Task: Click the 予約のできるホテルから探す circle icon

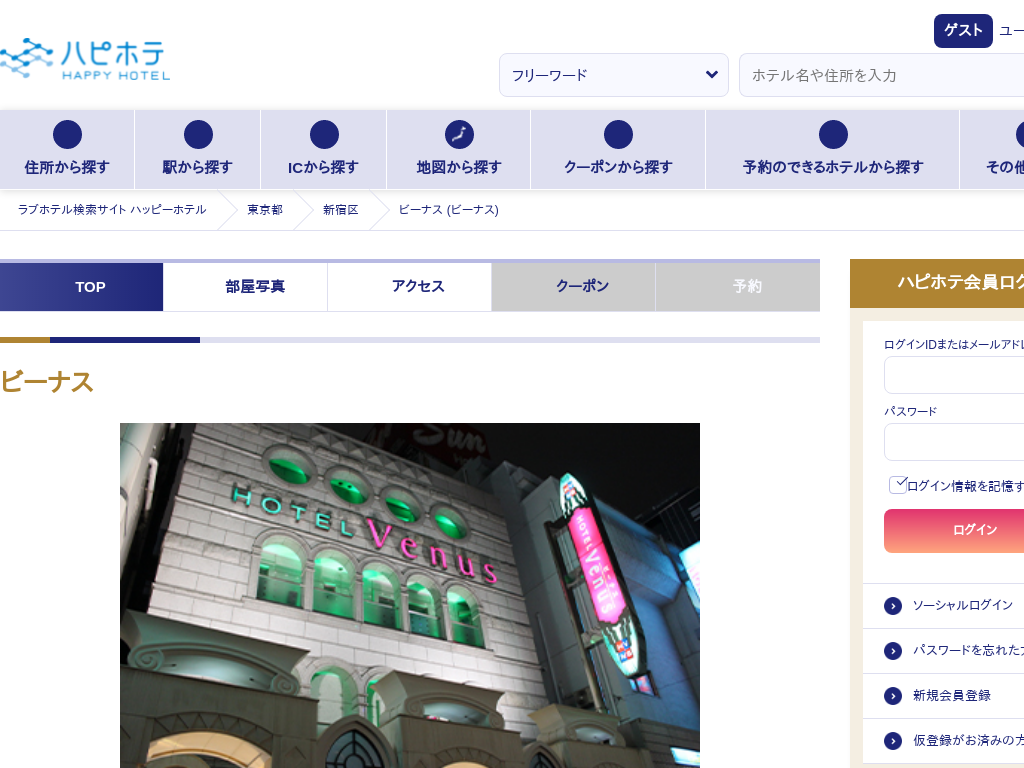Action: 833,135
